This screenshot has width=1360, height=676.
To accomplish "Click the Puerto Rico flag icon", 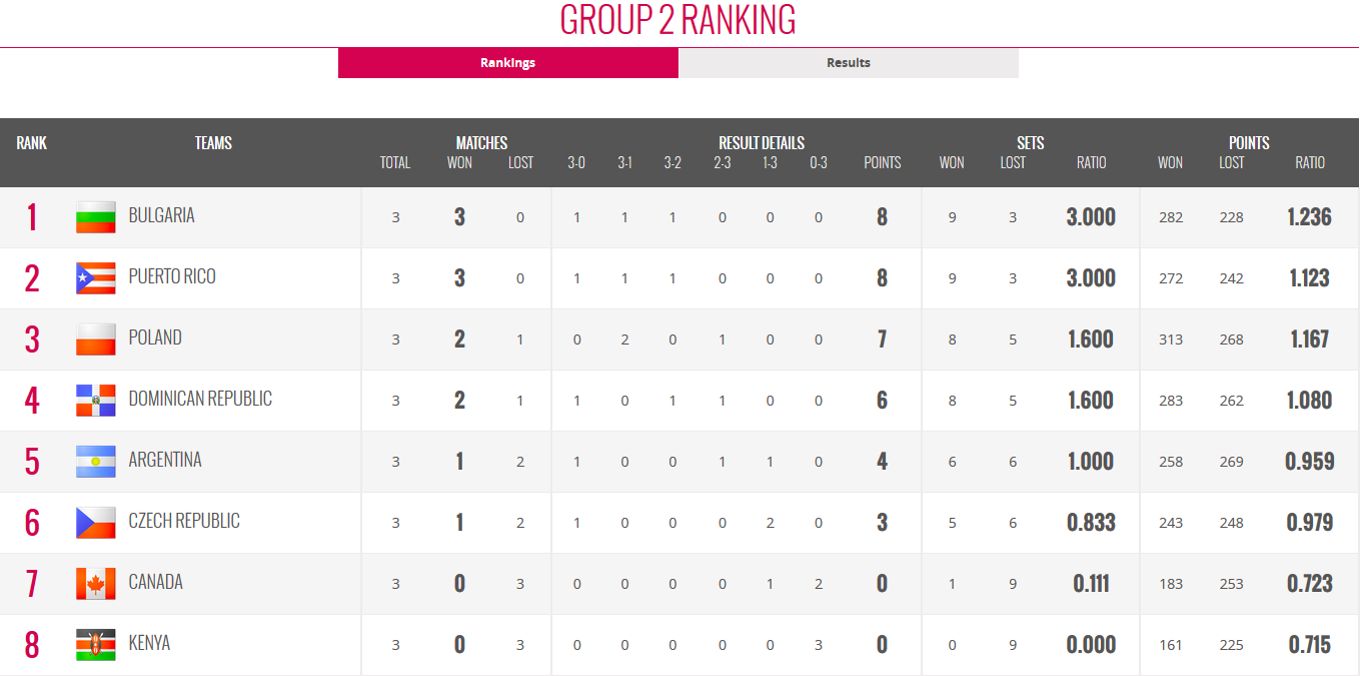I will coord(96,278).
